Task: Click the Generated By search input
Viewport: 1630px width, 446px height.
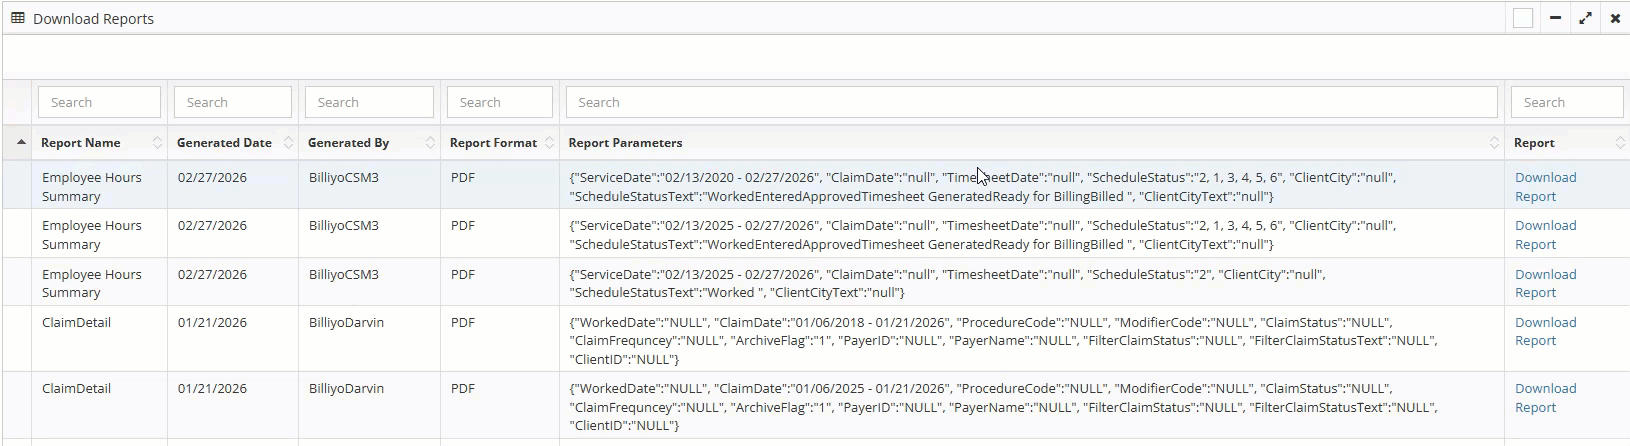Action: pyautogui.click(x=369, y=102)
